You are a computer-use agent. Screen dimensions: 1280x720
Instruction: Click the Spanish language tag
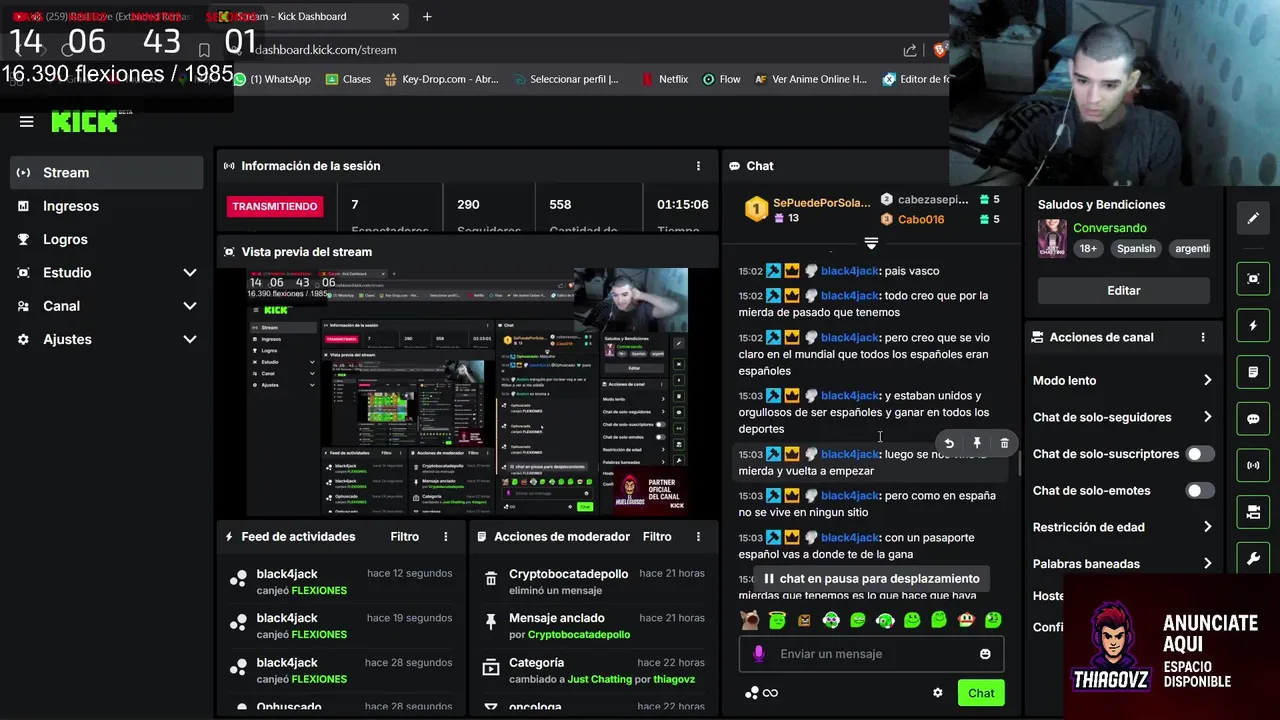tap(1136, 248)
